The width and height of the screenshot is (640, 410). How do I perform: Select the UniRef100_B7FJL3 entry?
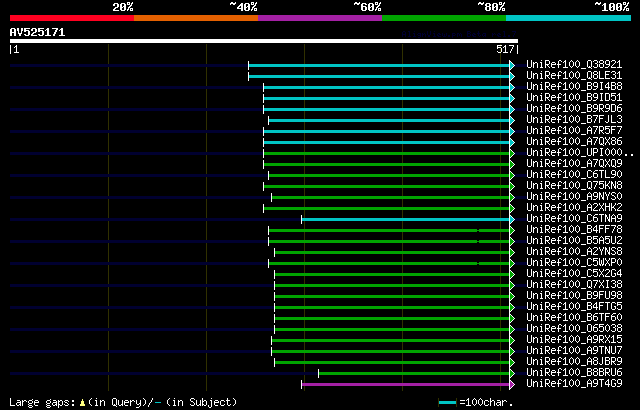574,120
